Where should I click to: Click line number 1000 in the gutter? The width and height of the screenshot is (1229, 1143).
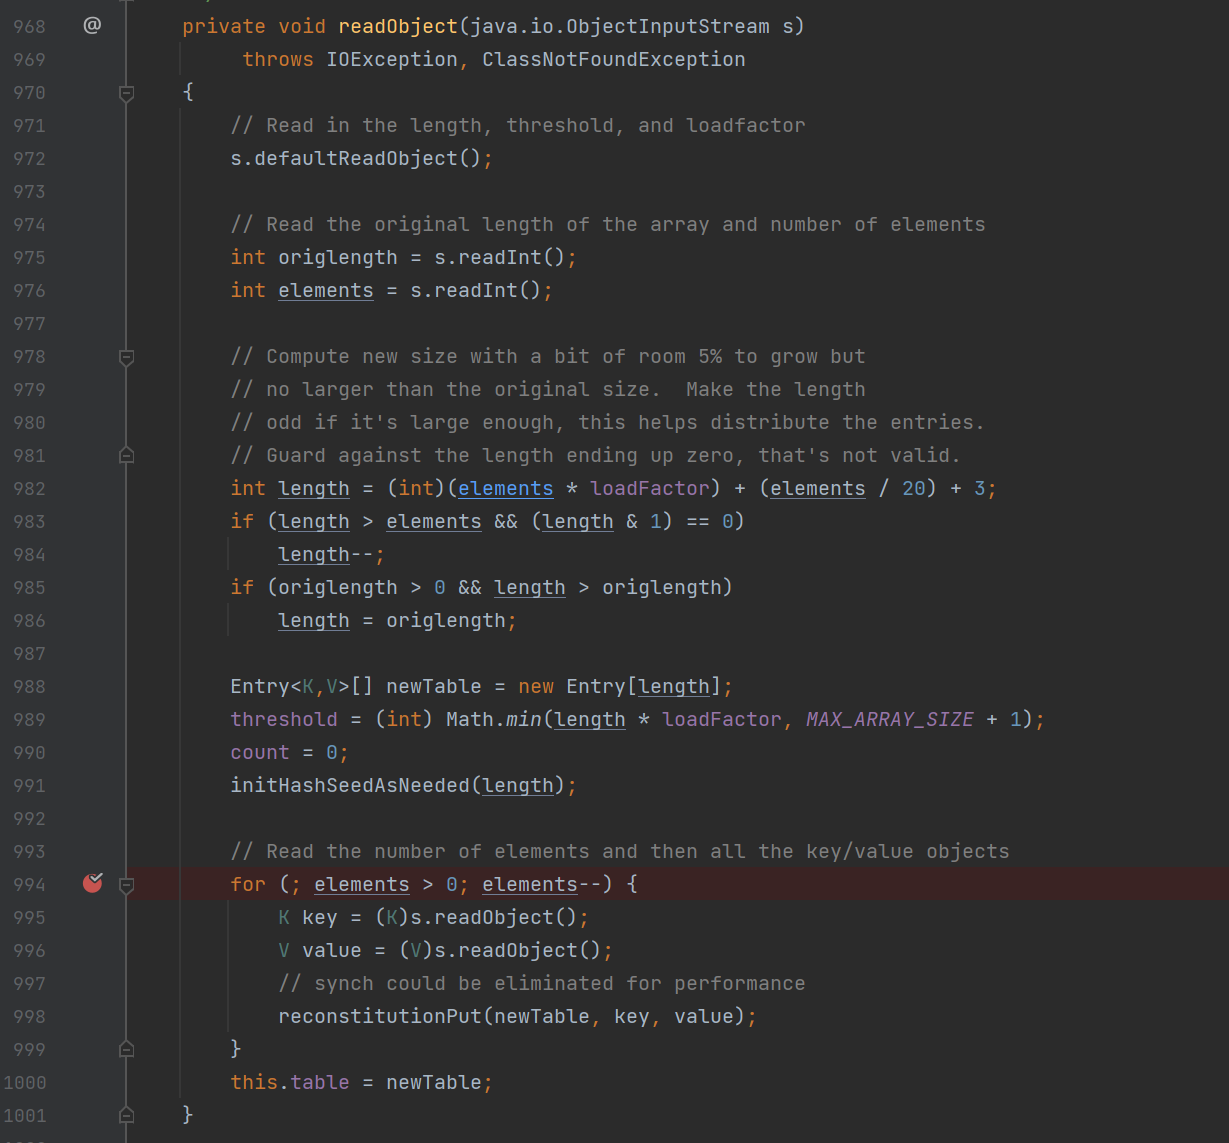point(25,1082)
